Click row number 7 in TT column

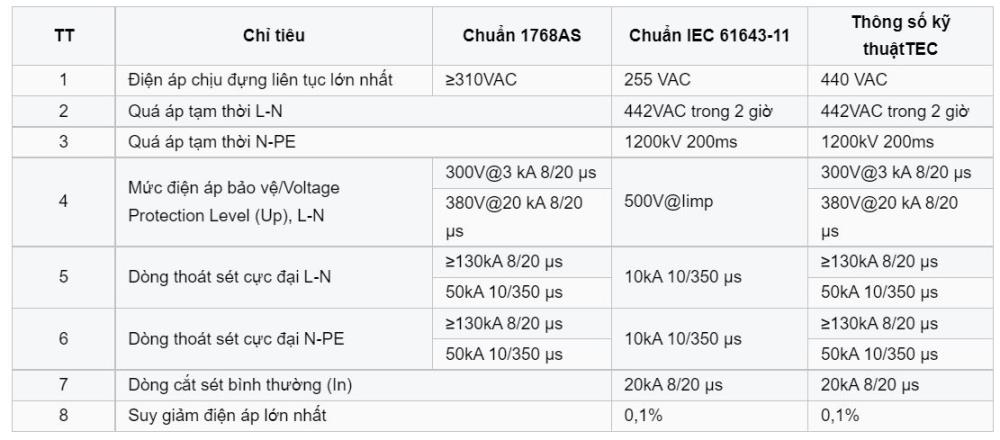click(63, 385)
